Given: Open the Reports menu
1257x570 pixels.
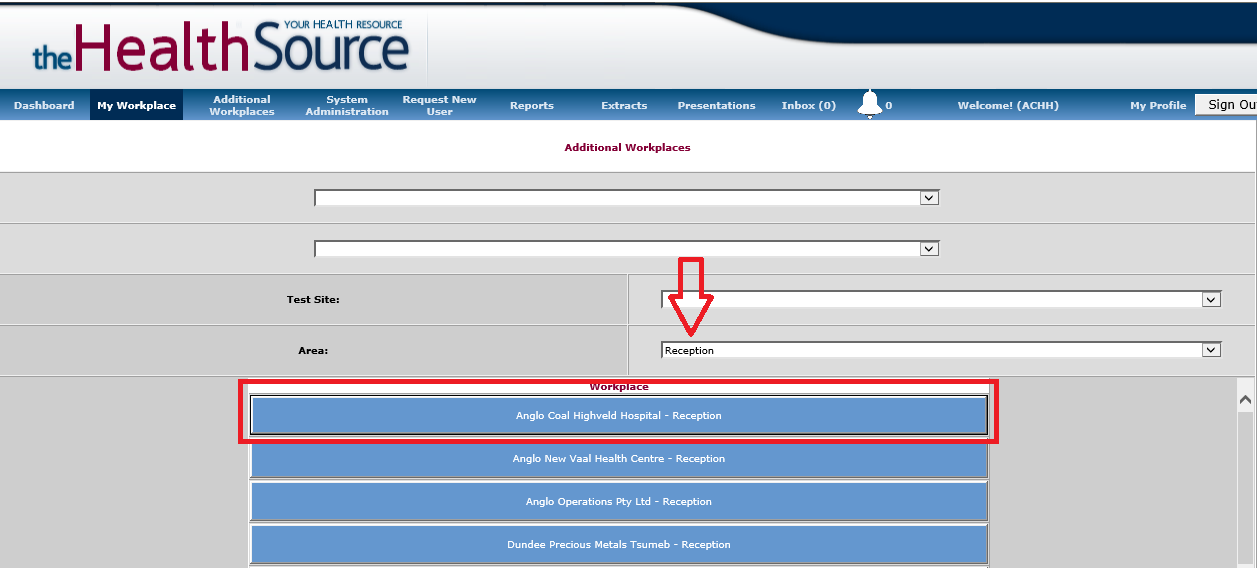Looking at the screenshot, I should pos(532,105).
